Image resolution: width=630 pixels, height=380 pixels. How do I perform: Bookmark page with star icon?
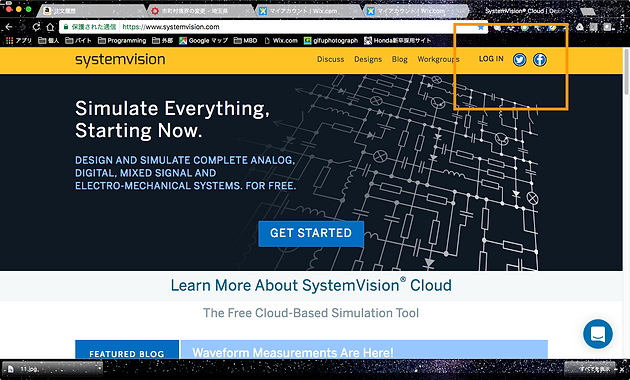481,27
